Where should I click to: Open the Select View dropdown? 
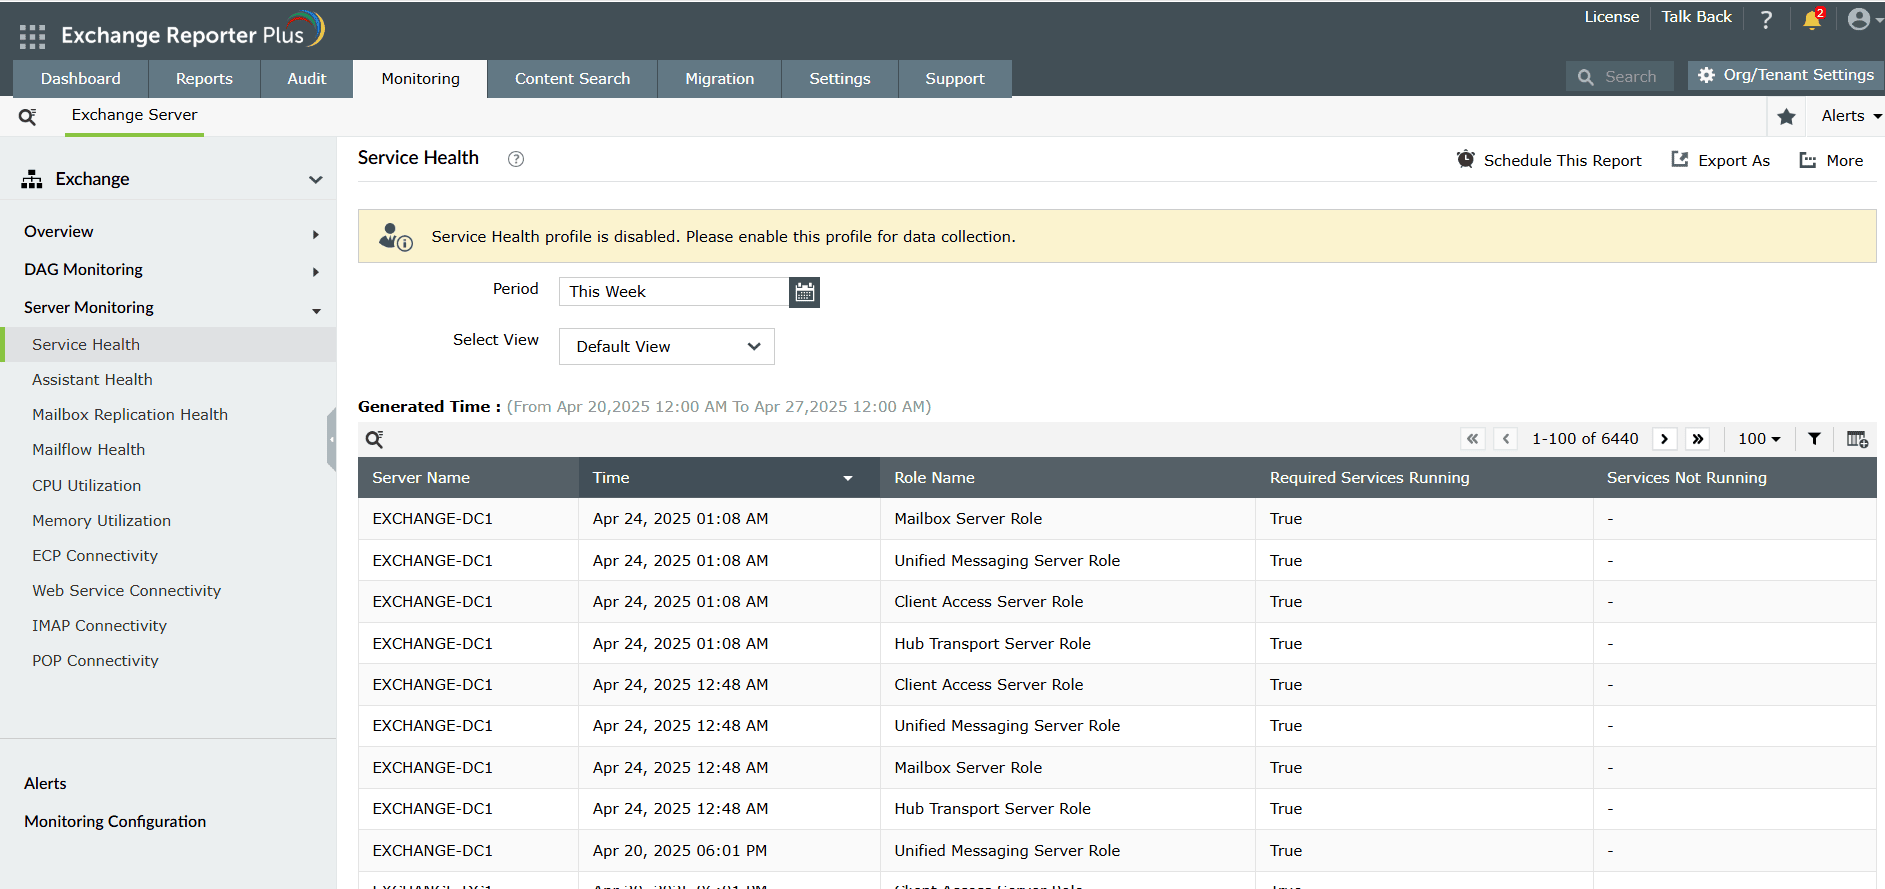(667, 347)
